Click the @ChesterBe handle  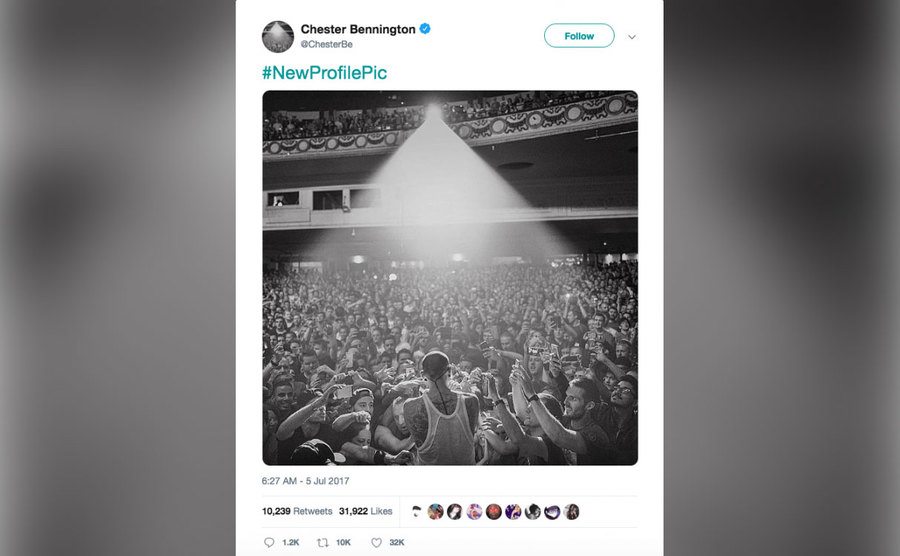pyautogui.click(x=327, y=45)
